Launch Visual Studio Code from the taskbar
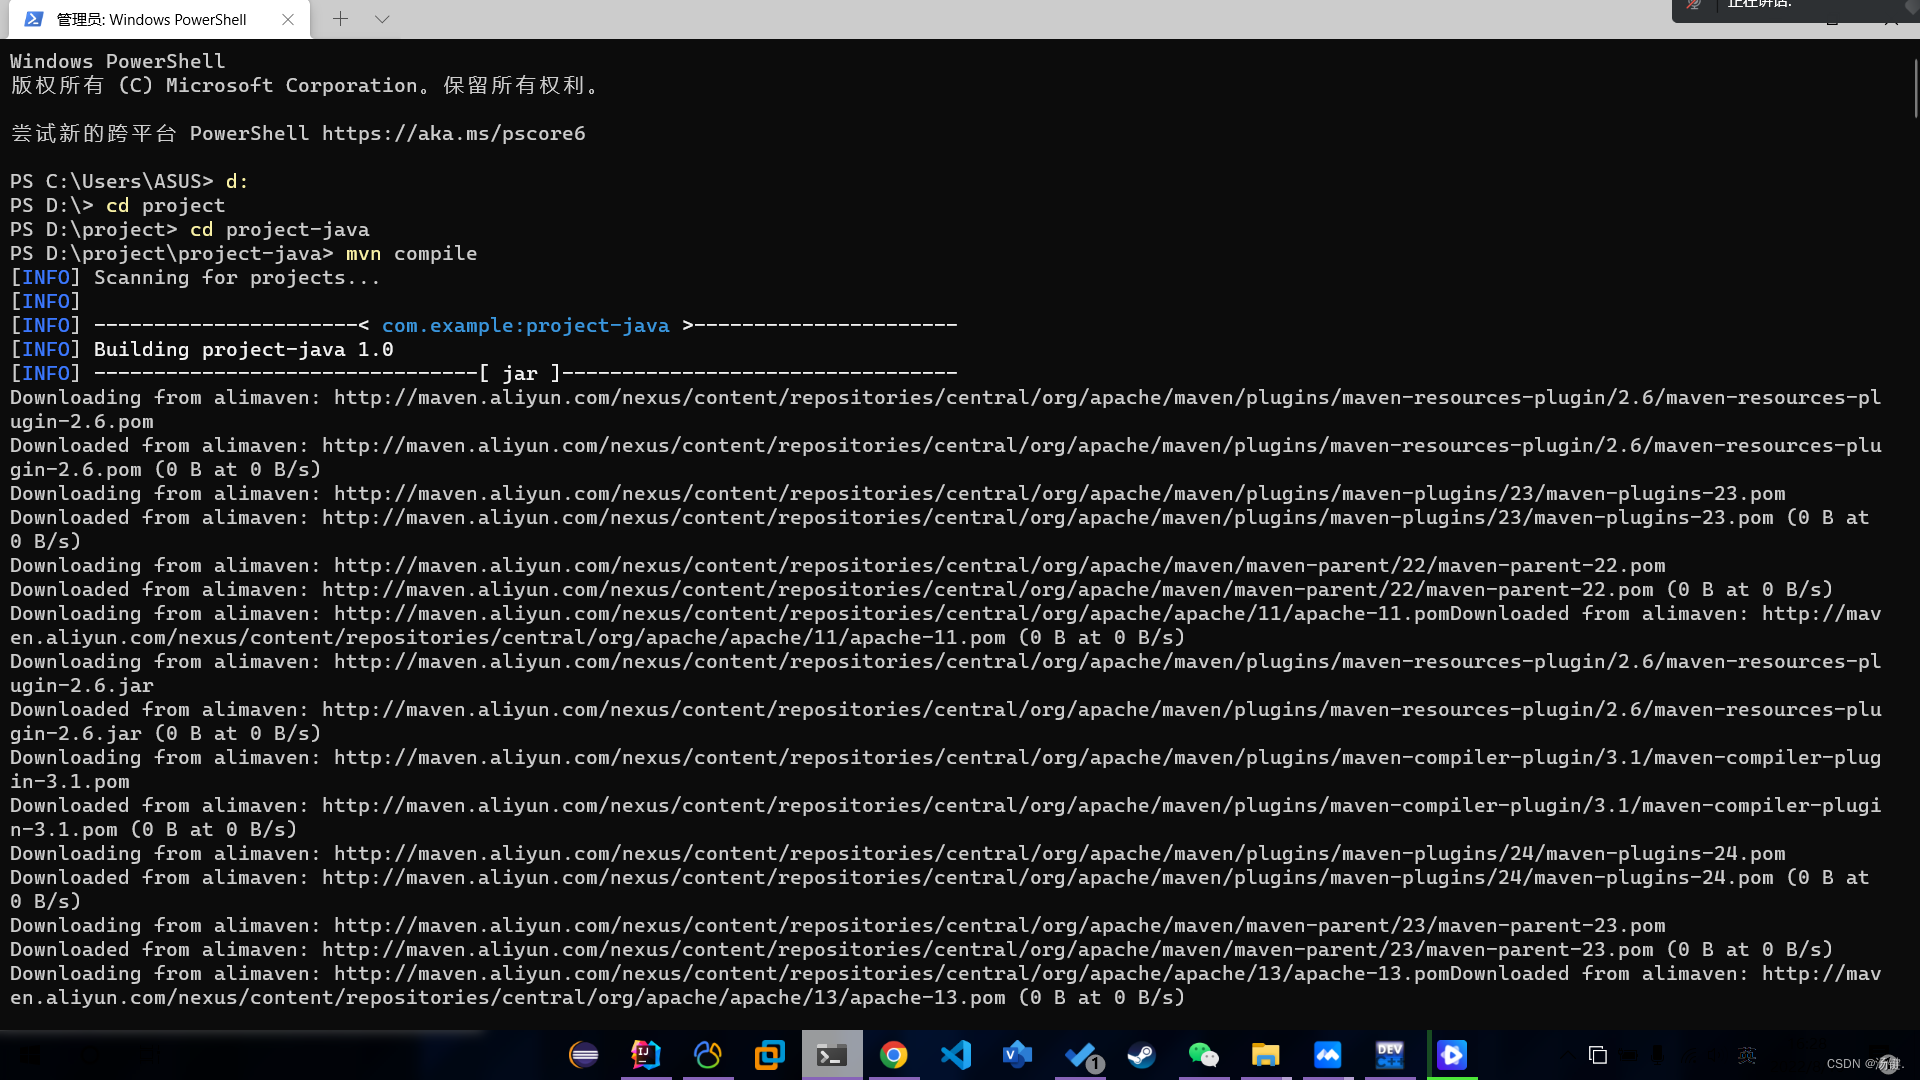Image resolution: width=1920 pixels, height=1080 pixels. pos(956,1055)
